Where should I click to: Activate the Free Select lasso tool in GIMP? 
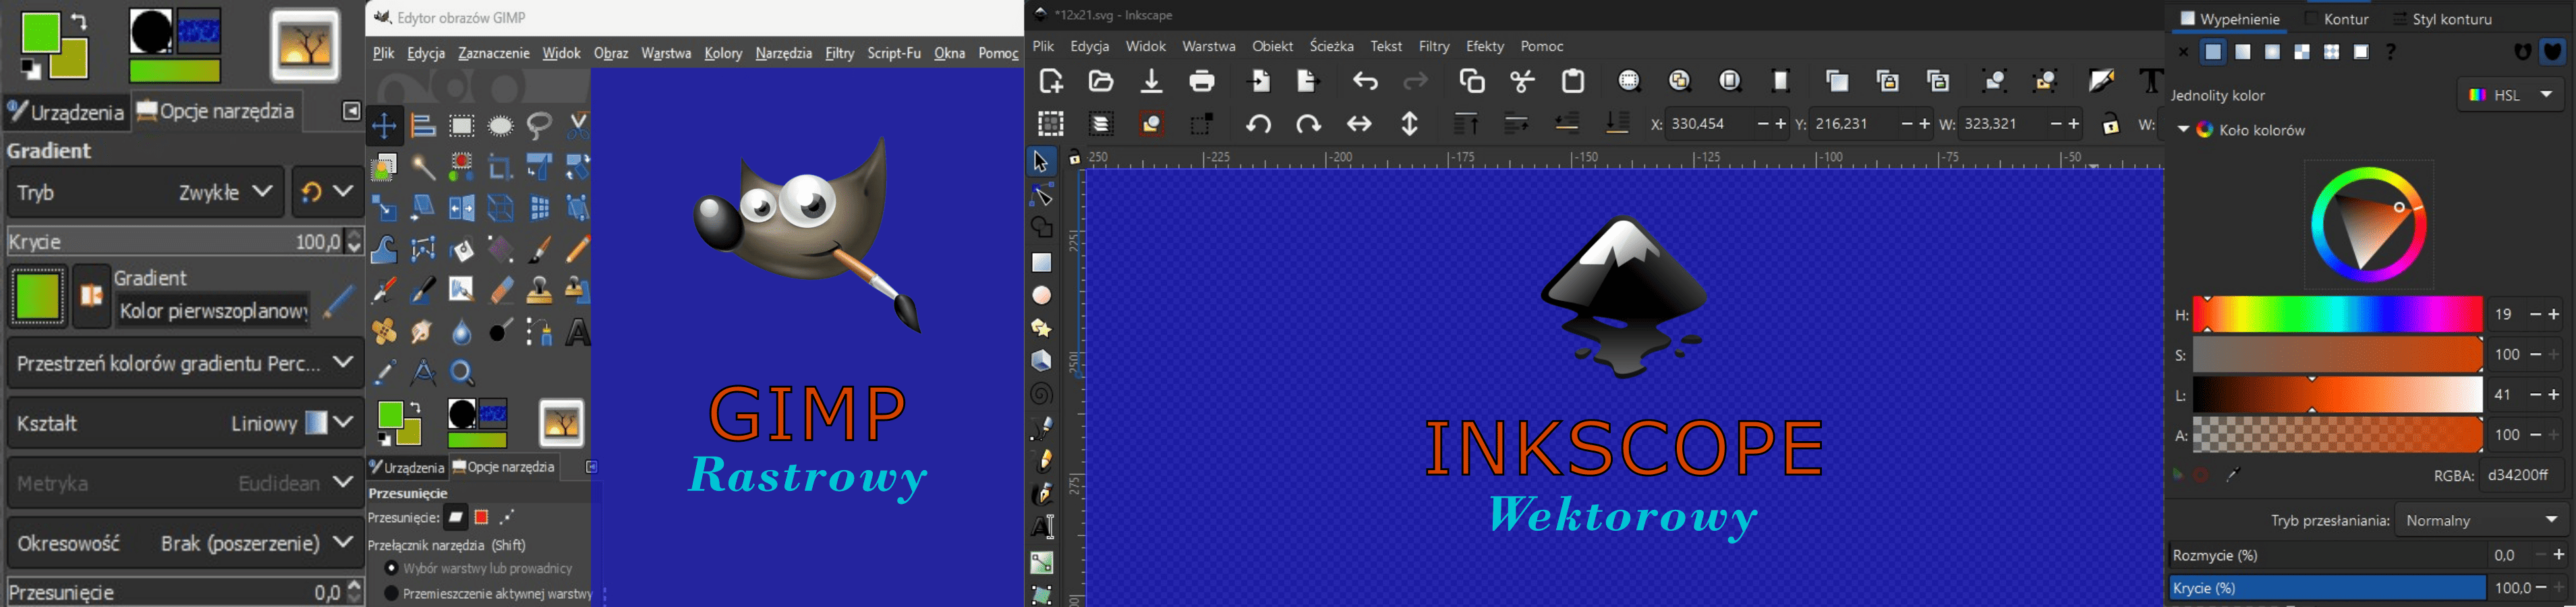[540, 126]
